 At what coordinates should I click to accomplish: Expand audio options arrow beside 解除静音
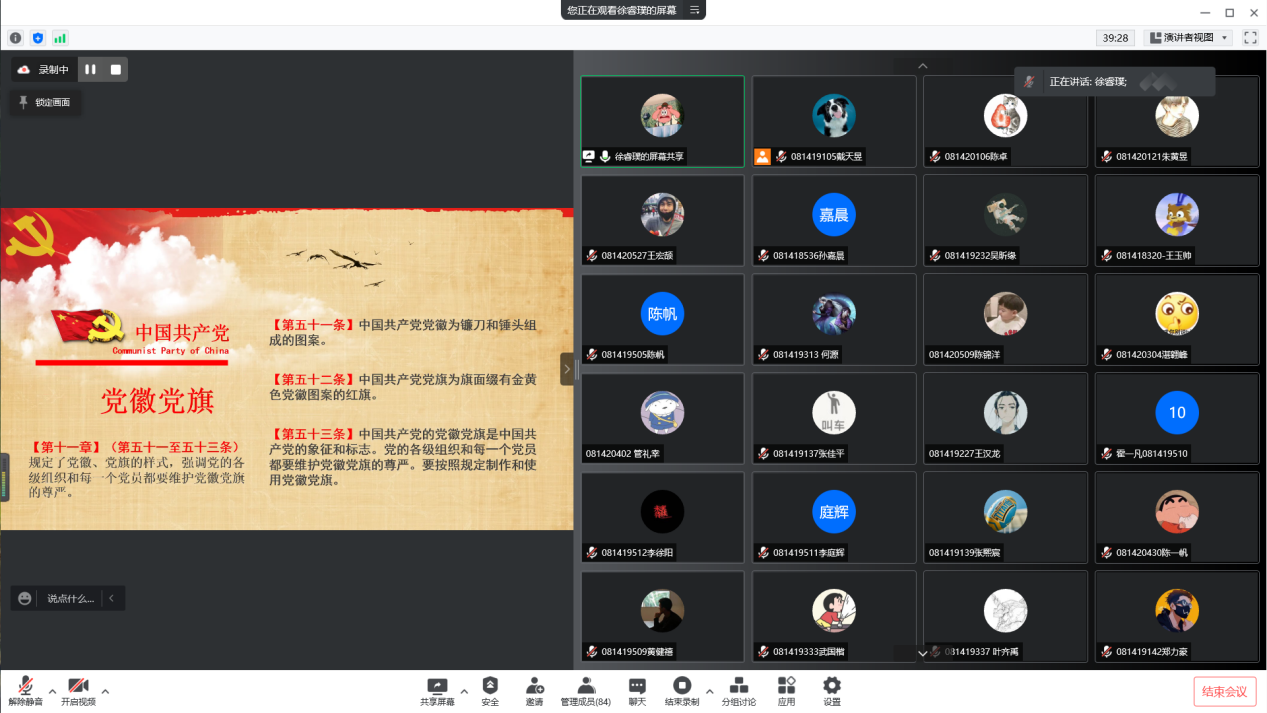click(x=53, y=691)
